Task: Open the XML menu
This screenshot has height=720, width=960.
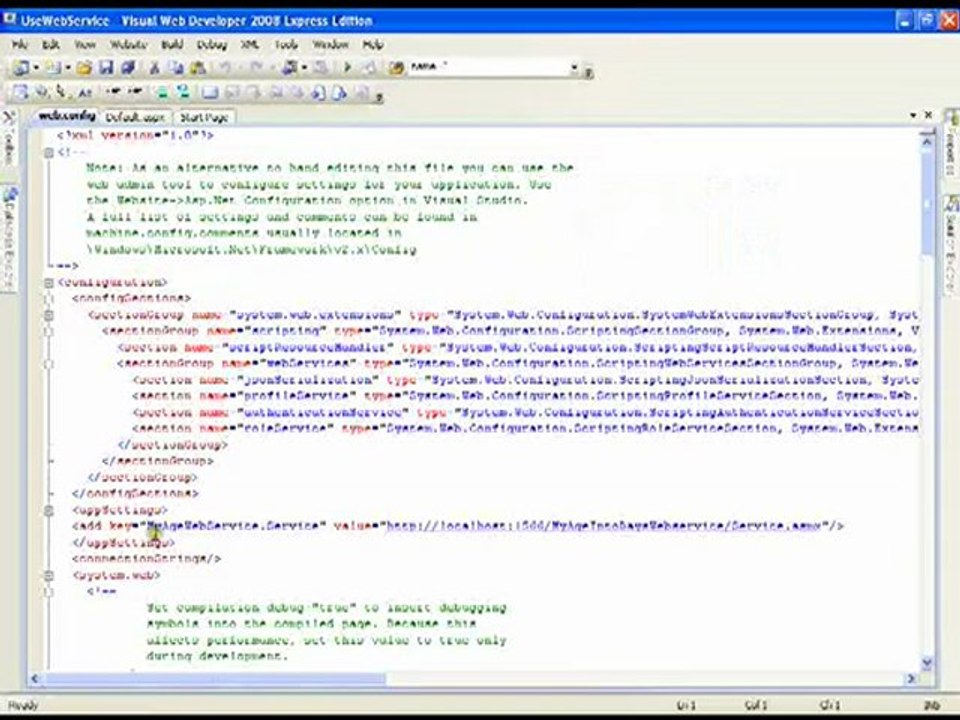Action: (x=249, y=45)
